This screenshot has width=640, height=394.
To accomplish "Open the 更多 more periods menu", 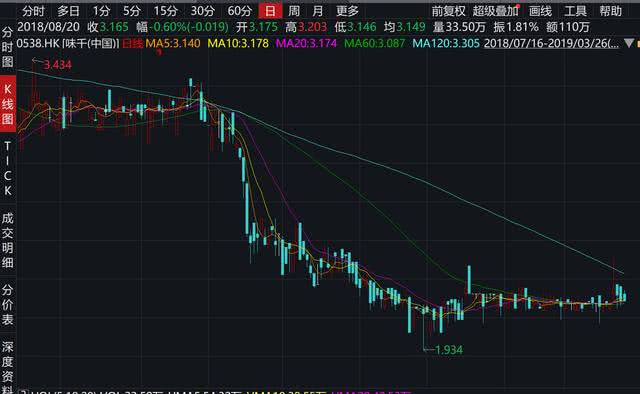I will (x=347, y=11).
